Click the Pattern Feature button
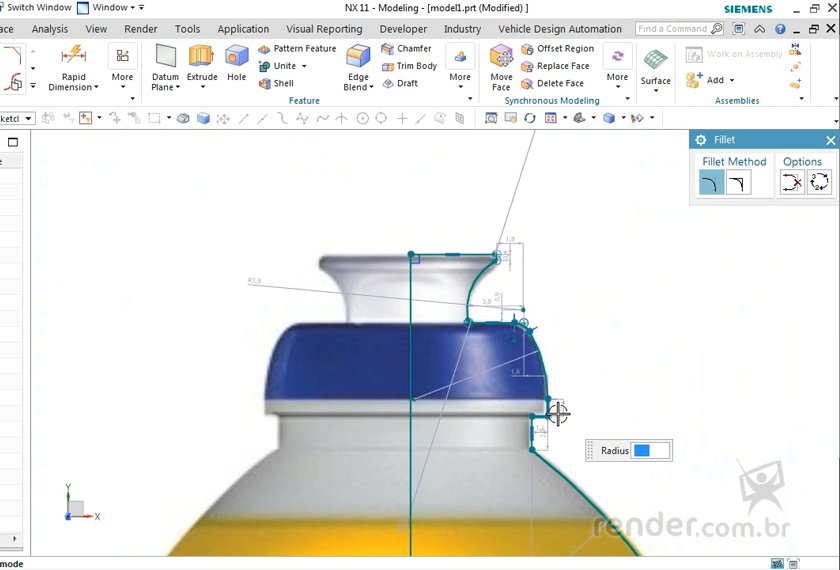The height and width of the screenshot is (570, 840). 297,49
